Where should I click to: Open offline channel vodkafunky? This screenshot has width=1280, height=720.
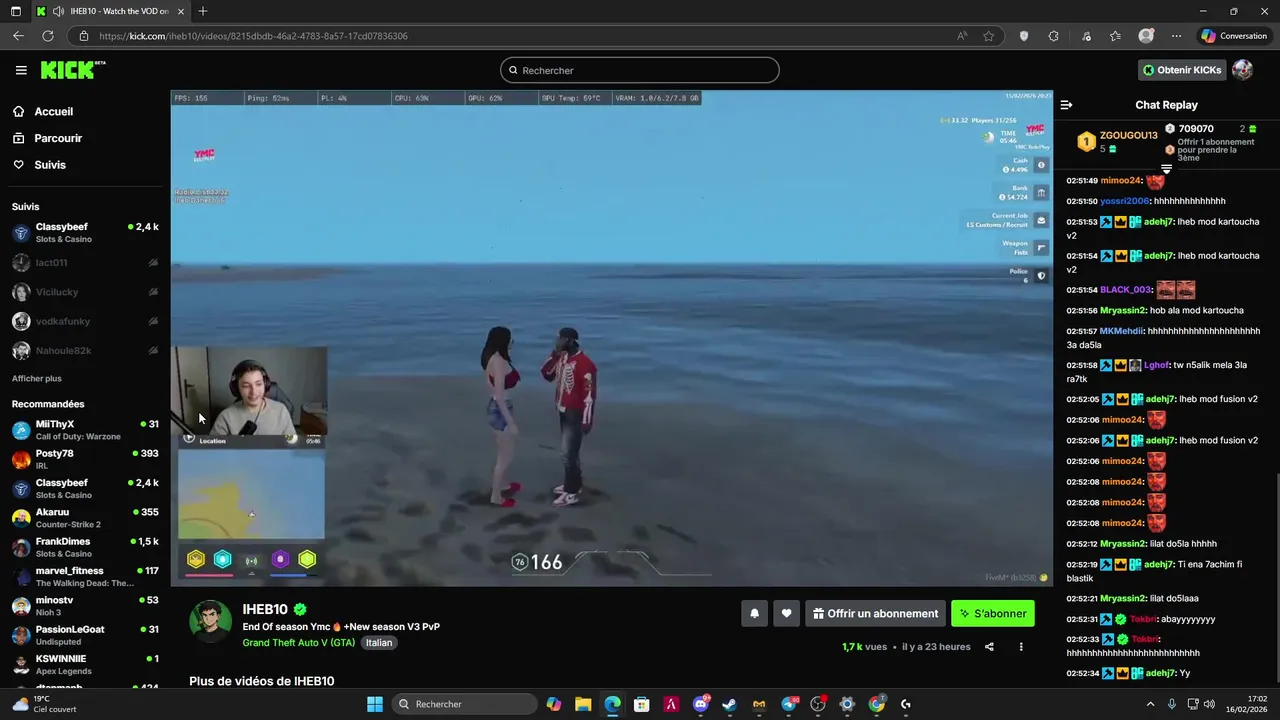click(85, 321)
